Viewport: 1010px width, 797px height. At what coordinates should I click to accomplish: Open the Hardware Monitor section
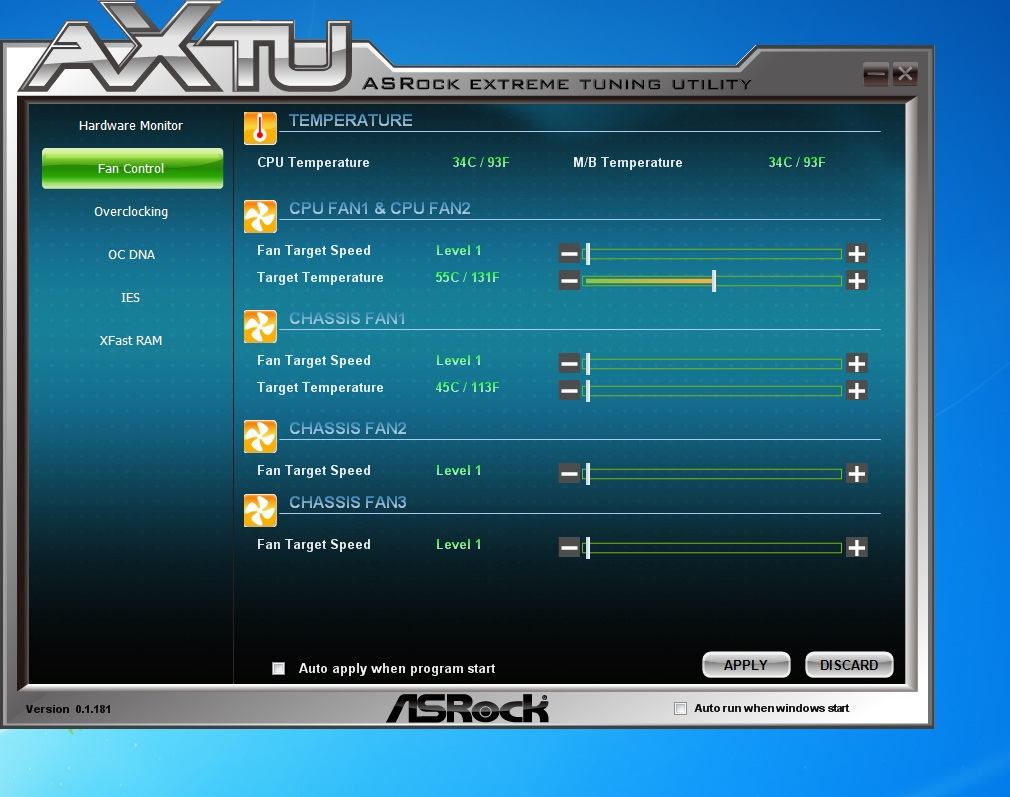pos(131,126)
